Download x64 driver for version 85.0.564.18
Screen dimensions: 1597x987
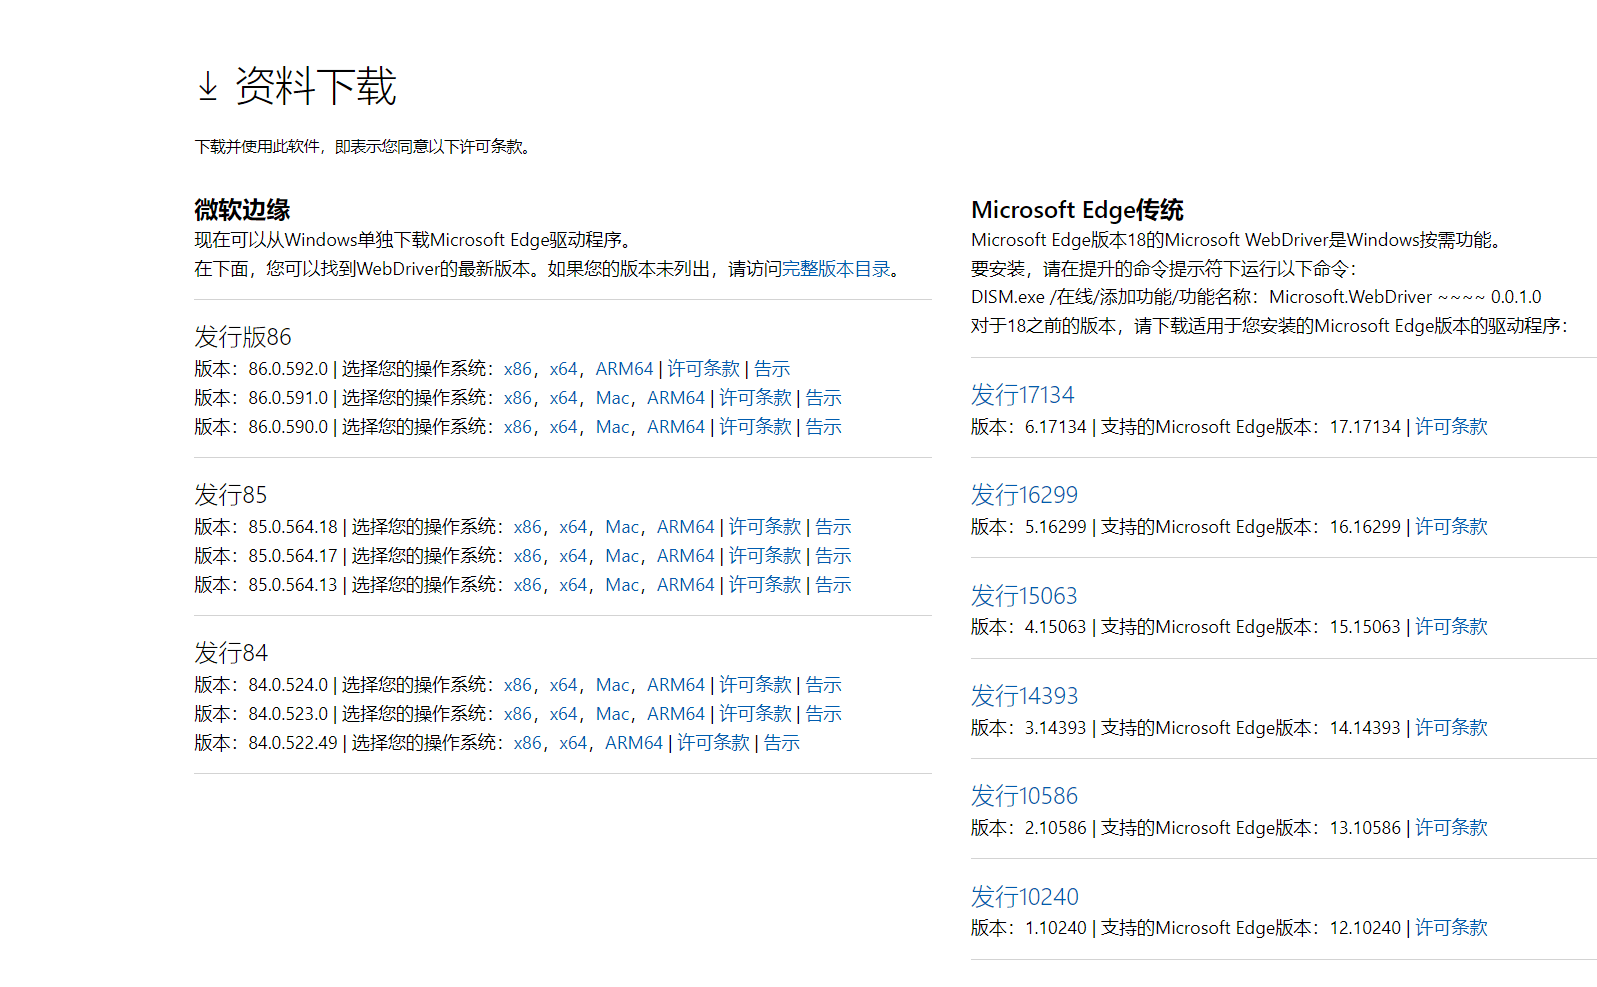tap(574, 527)
